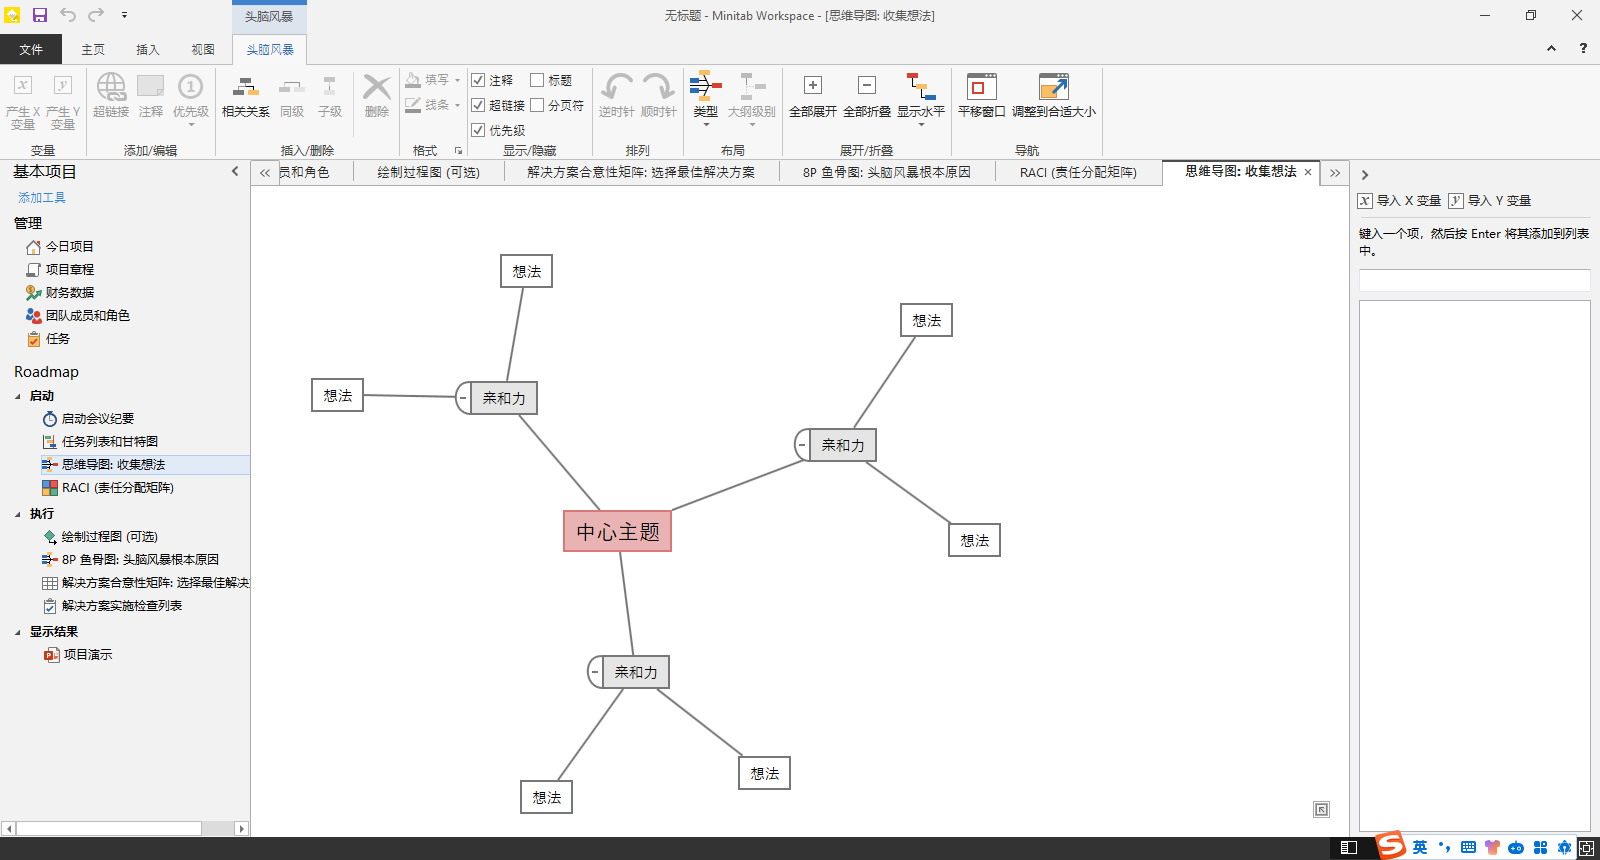The width and height of the screenshot is (1600, 860).
Task: Enable the 标题 checkbox
Action: (537, 80)
